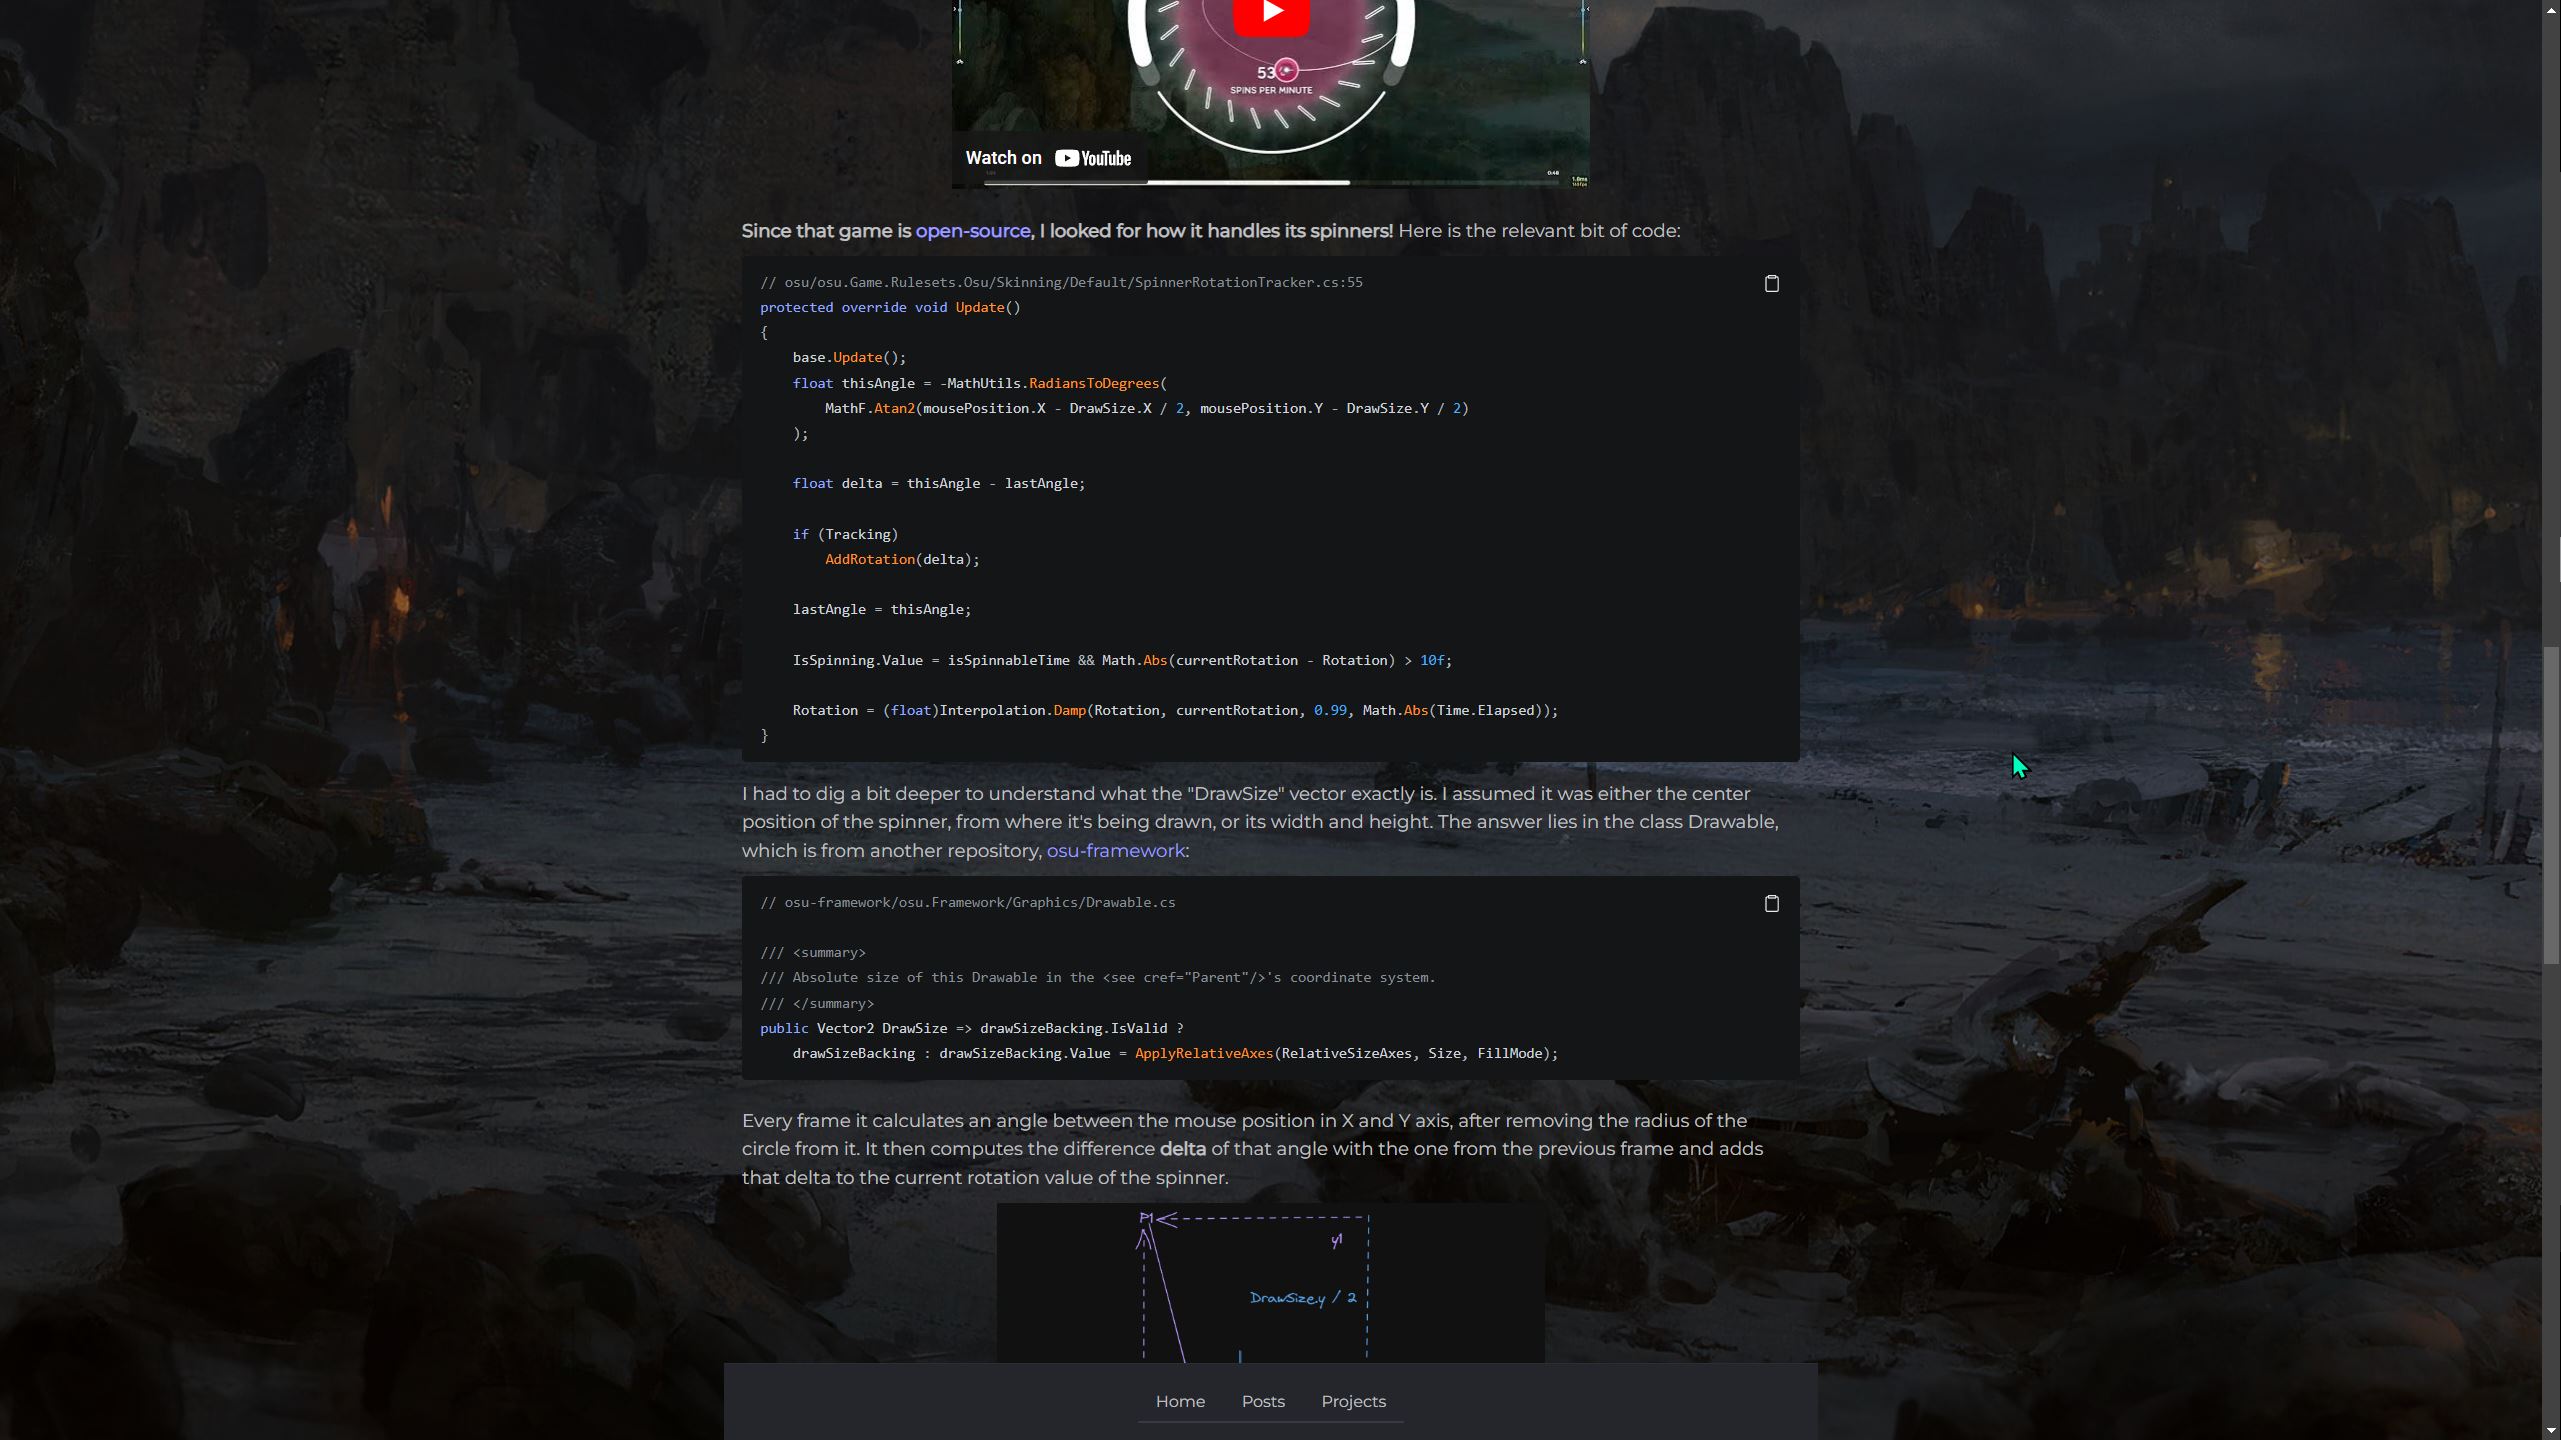Click the page's vertical scrollbar thumb
The width and height of the screenshot is (2561, 1440).
(x=2551, y=805)
